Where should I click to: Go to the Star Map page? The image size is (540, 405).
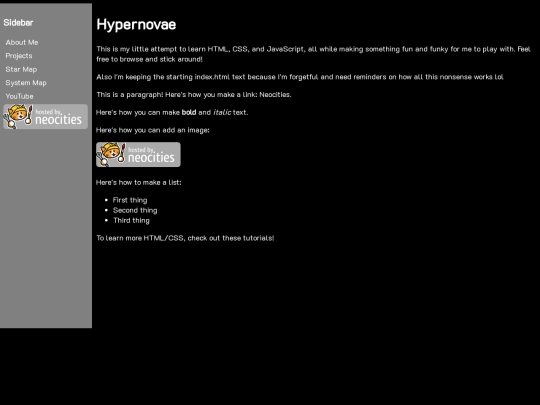point(21,69)
